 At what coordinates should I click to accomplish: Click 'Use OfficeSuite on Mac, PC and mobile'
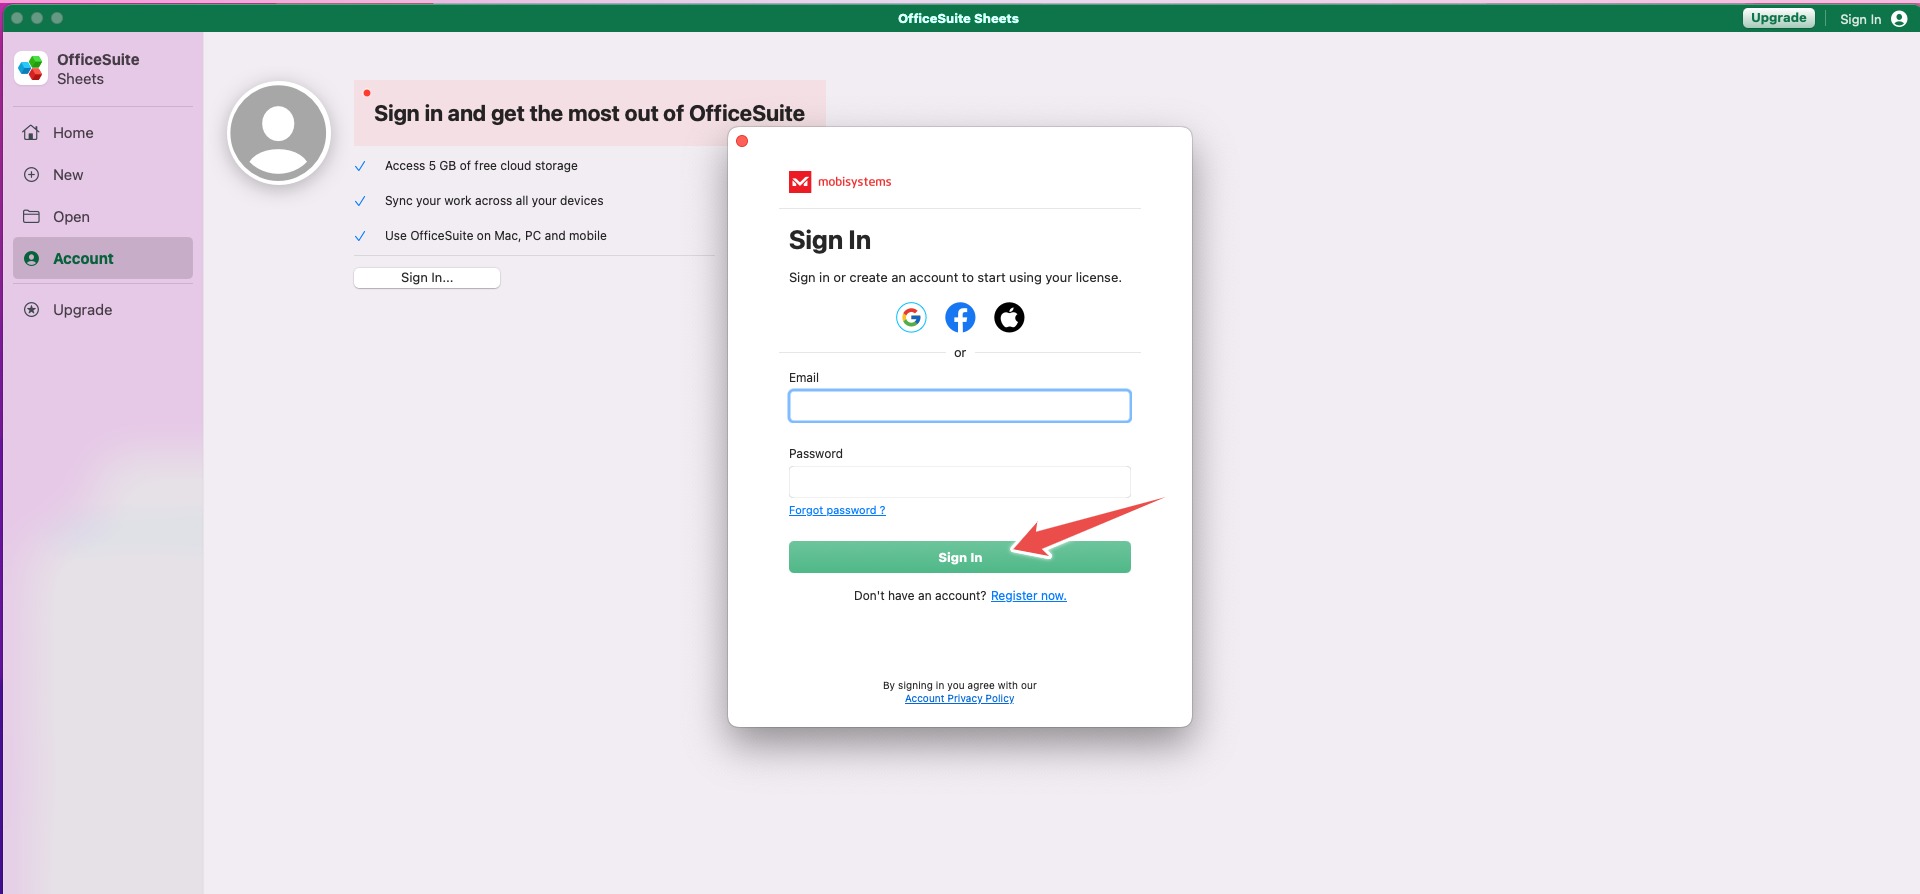[x=496, y=236]
